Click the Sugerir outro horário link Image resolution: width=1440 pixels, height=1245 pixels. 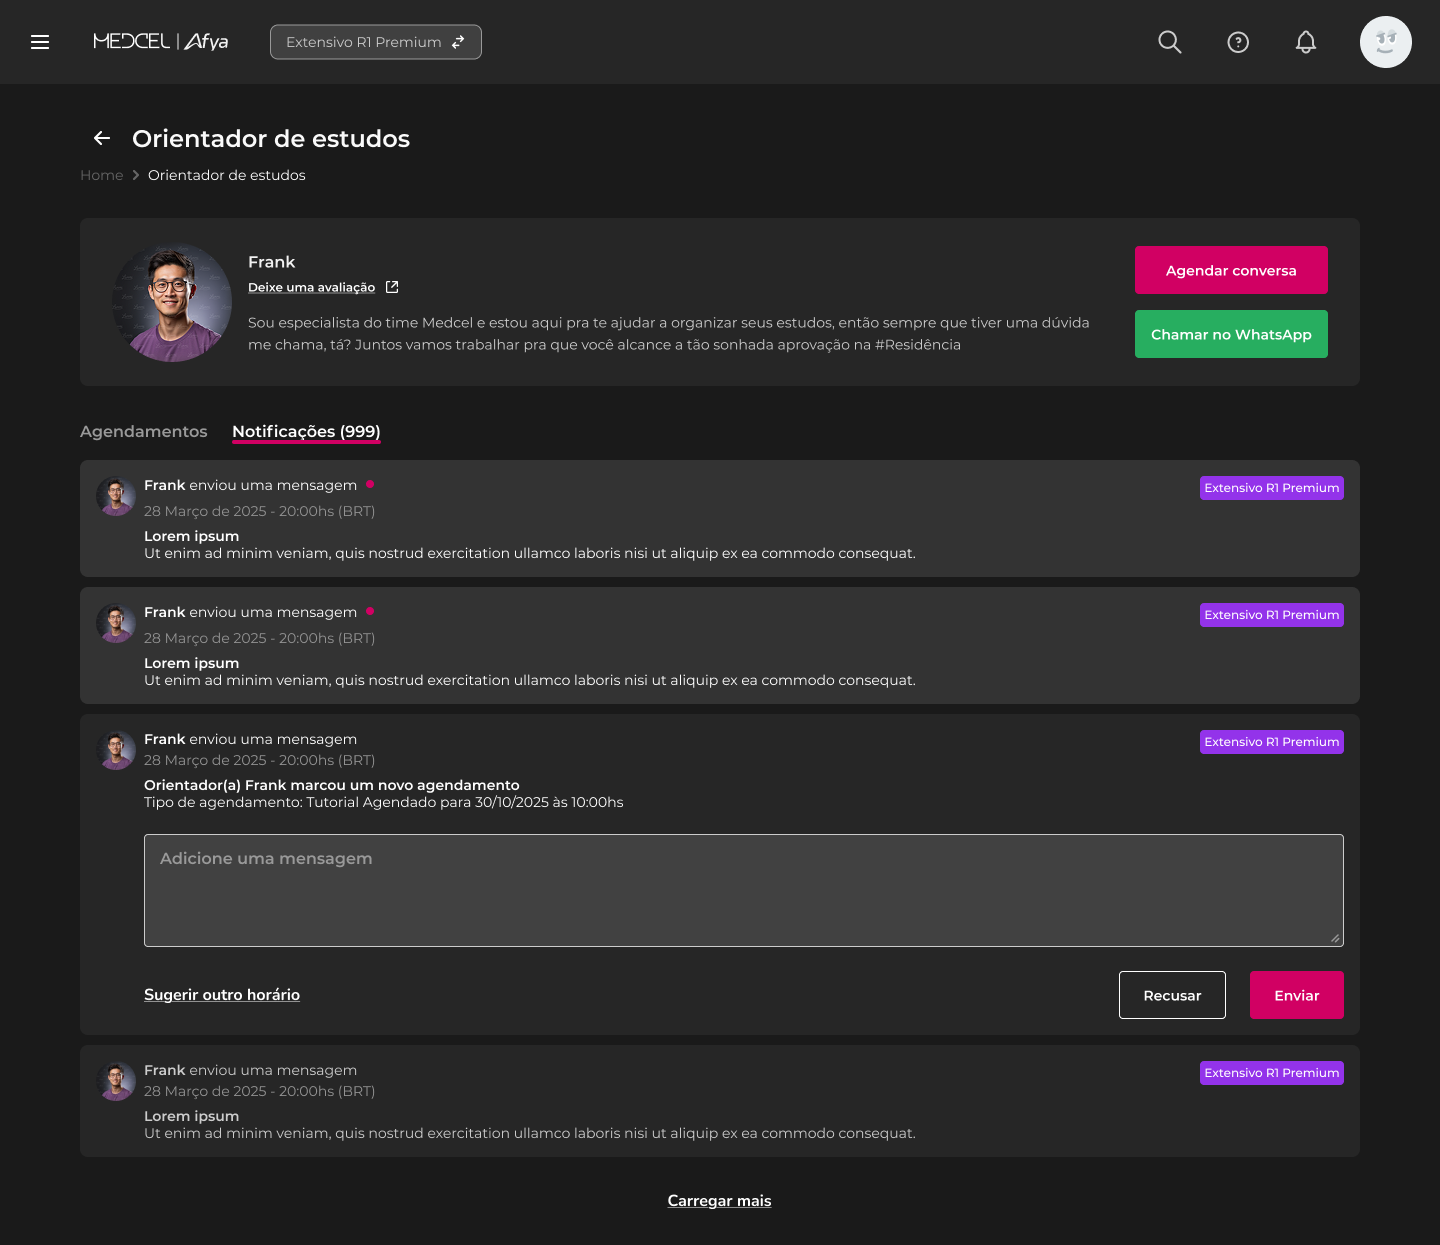222,995
